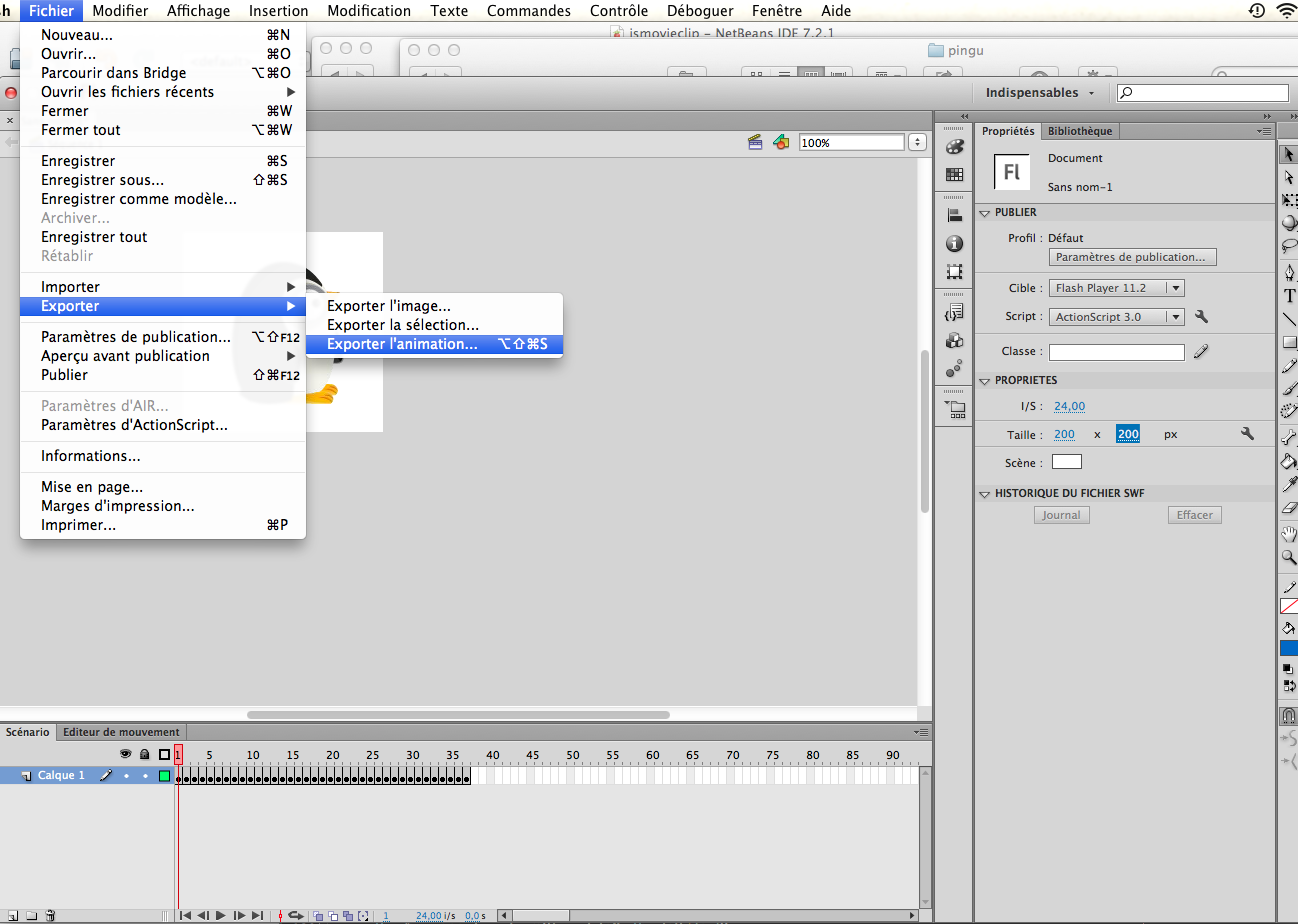The image size is (1298, 924).
Task: Open the Swatches panel icon
Action: click(954, 172)
